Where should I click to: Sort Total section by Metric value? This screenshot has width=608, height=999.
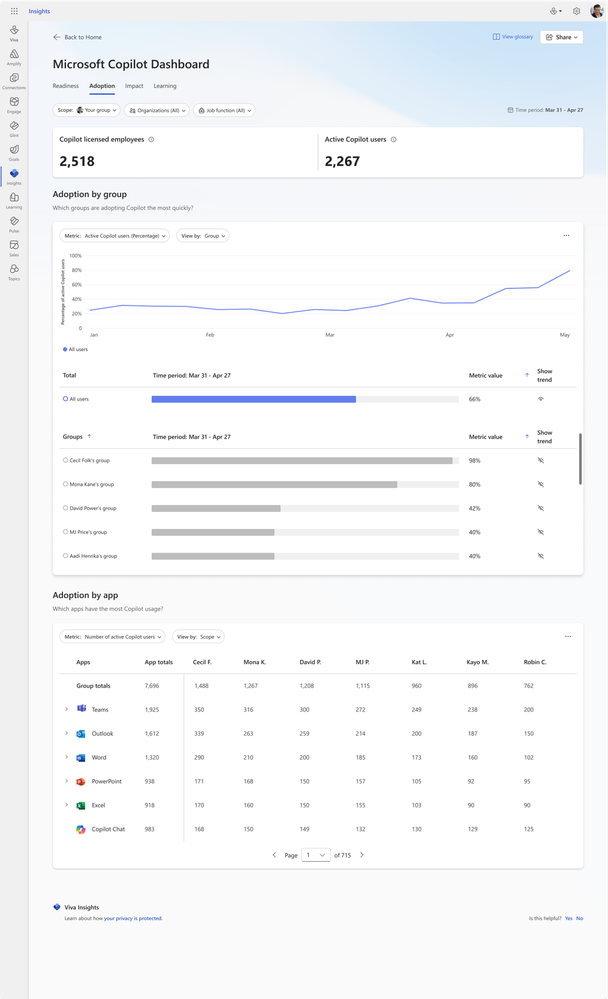[526, 375]
